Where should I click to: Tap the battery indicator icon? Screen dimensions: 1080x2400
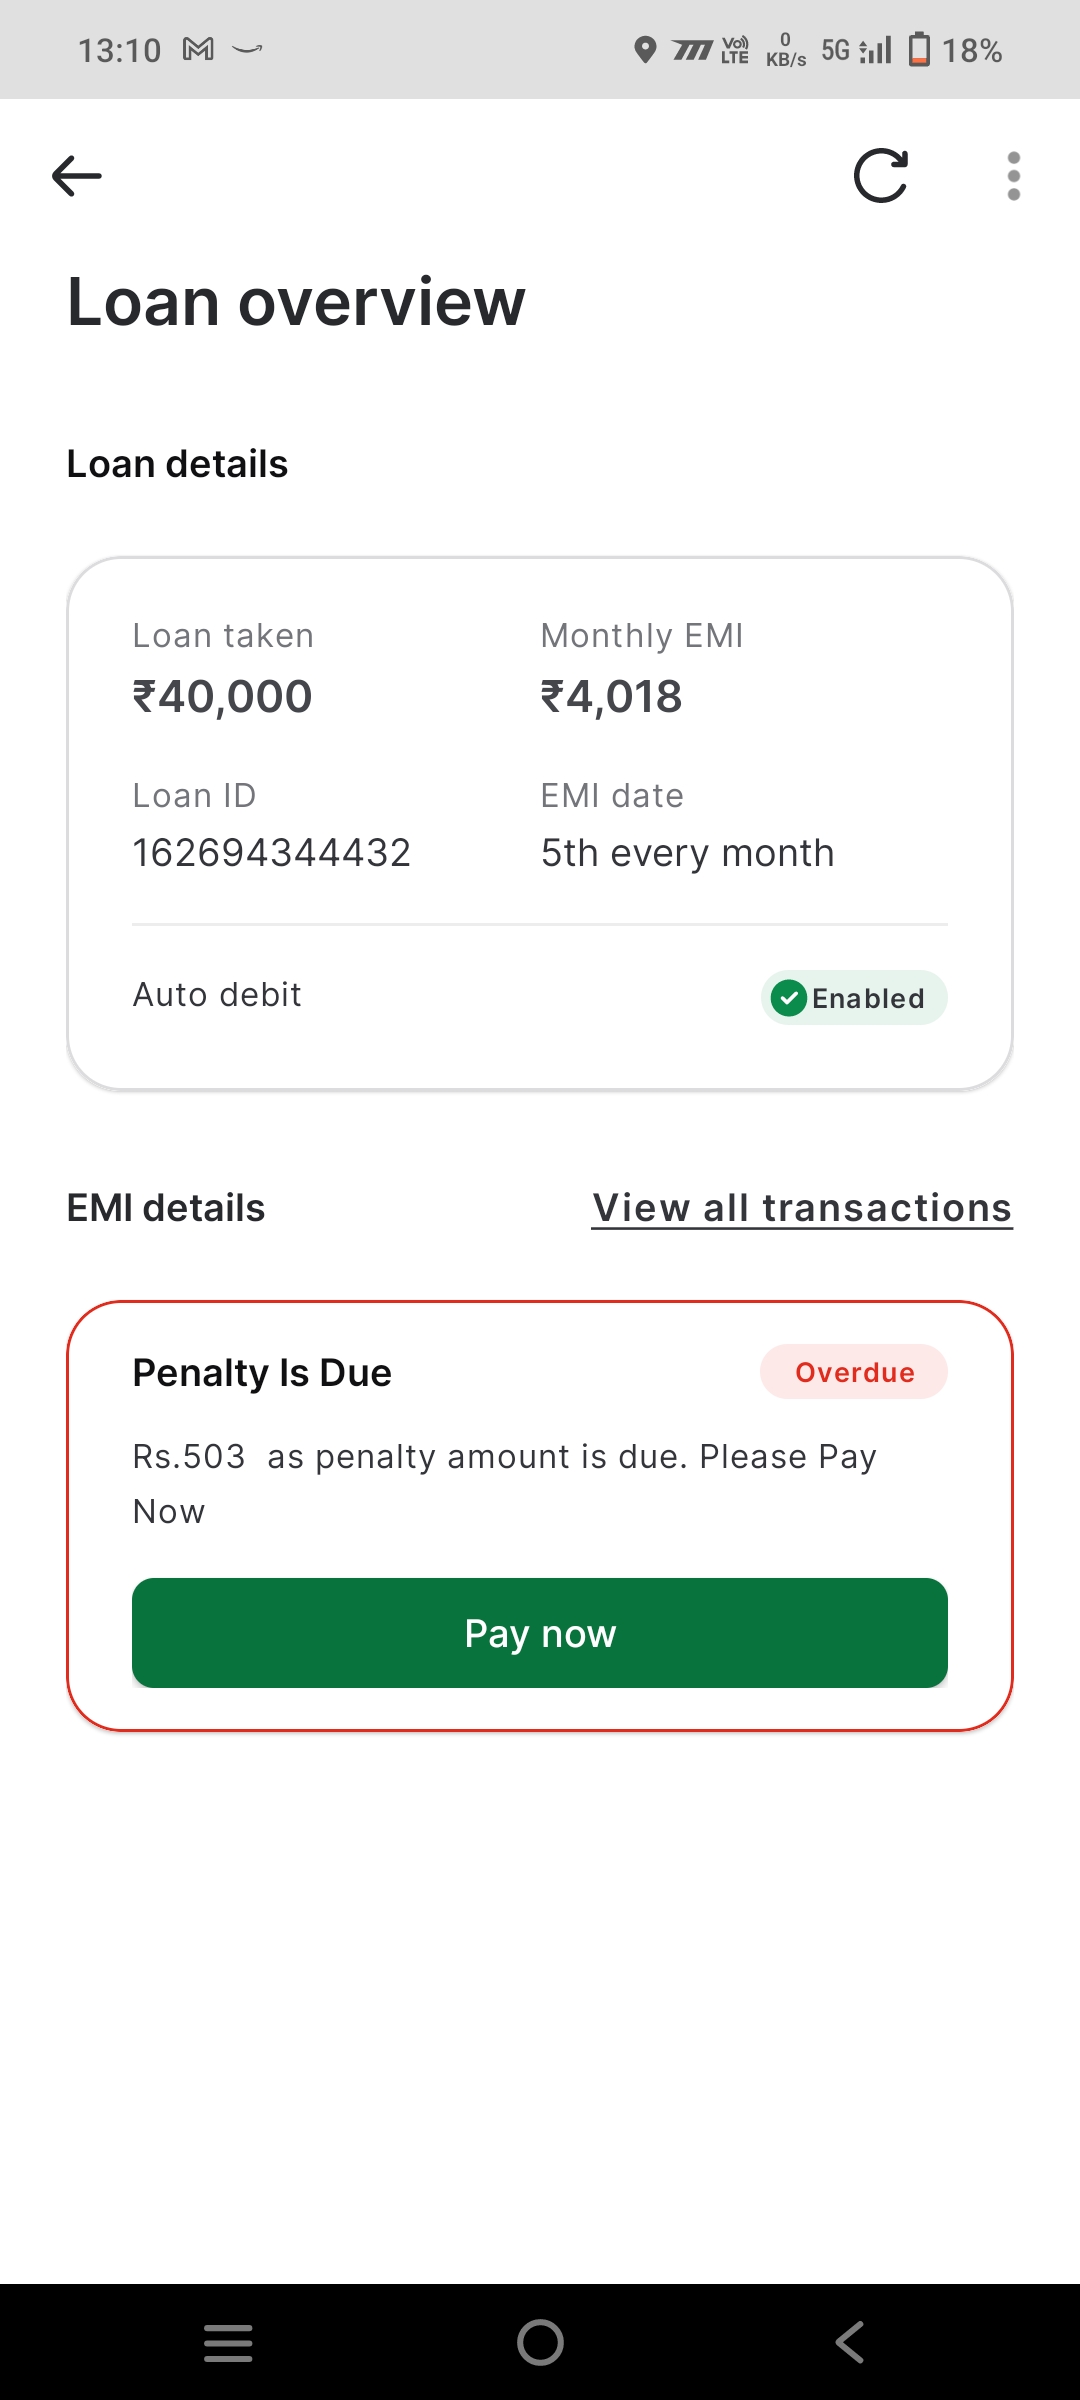tap(919, 49)
